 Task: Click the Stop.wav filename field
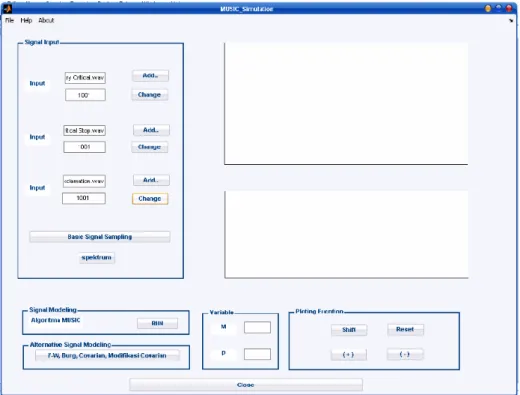(x=84, y=130)
